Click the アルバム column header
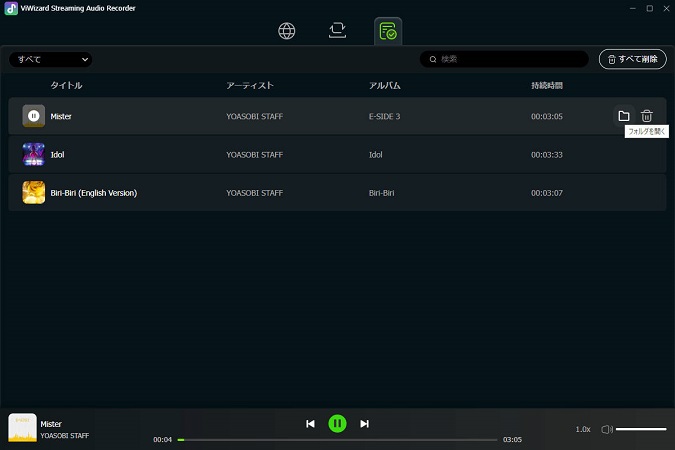This screenshot has height=450, width=675. [384, 85]
